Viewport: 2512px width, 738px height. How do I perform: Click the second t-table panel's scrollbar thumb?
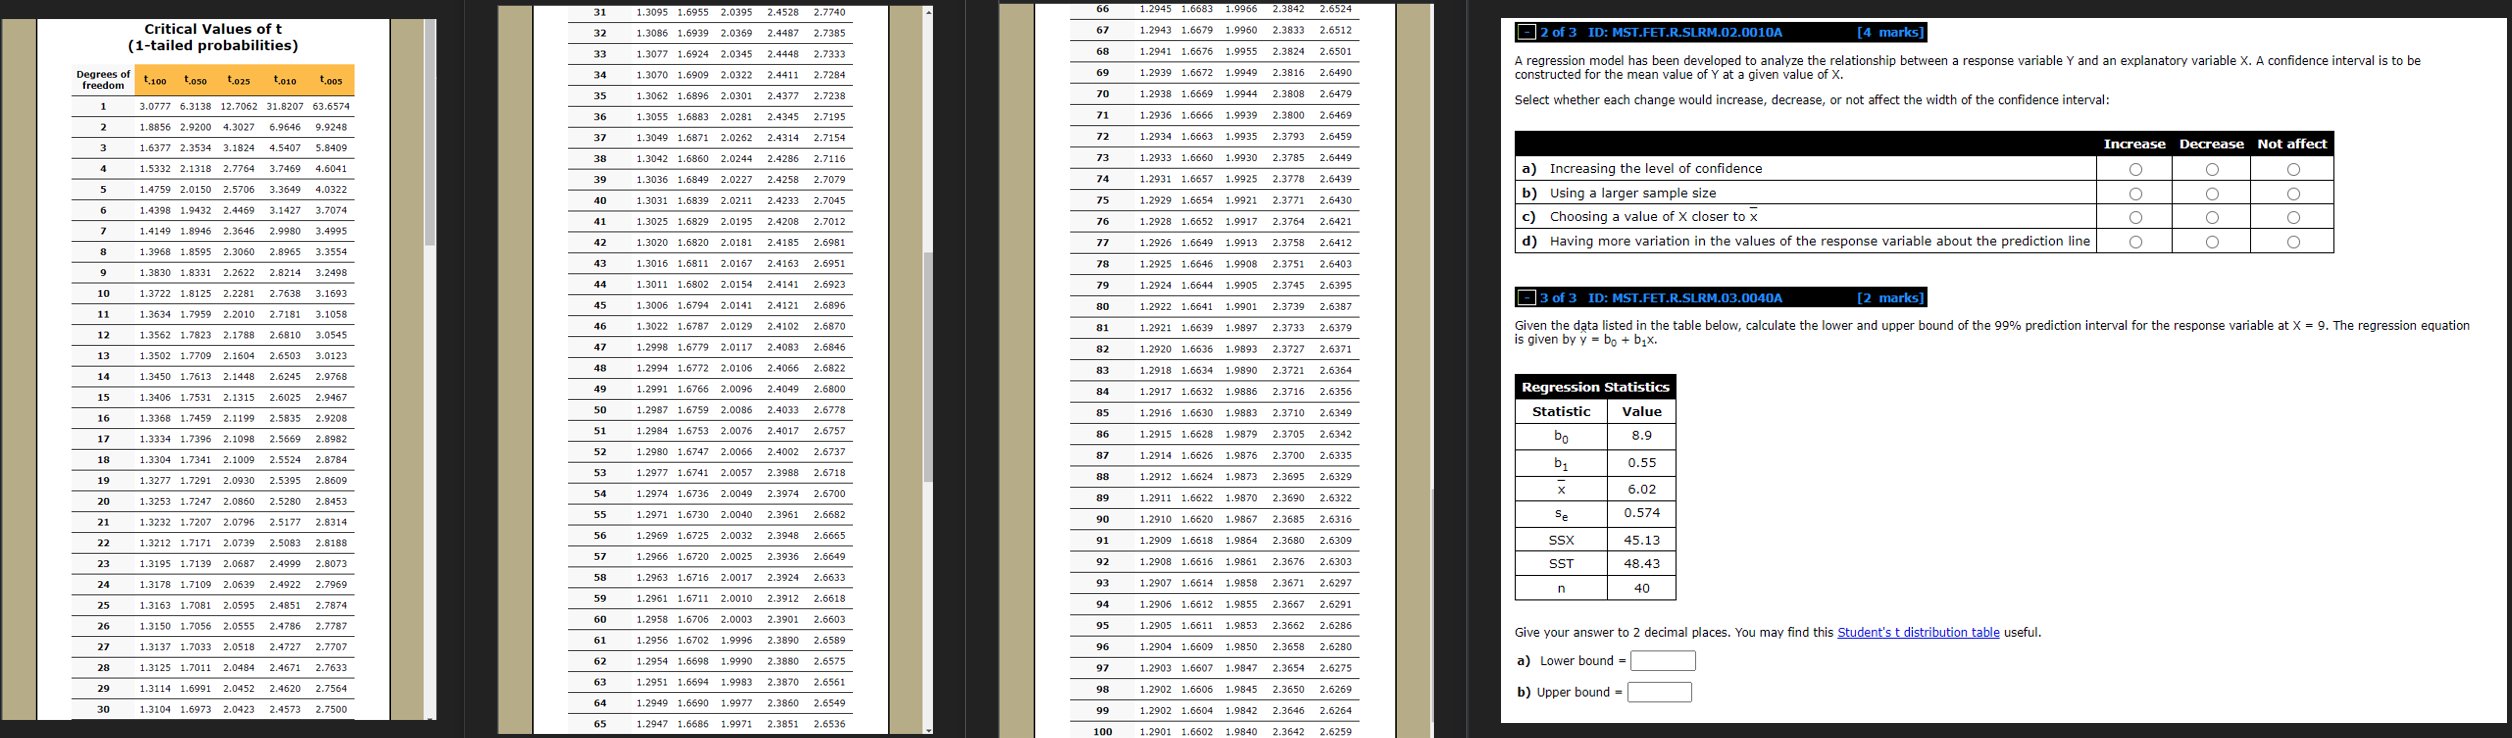click(928, 367)
